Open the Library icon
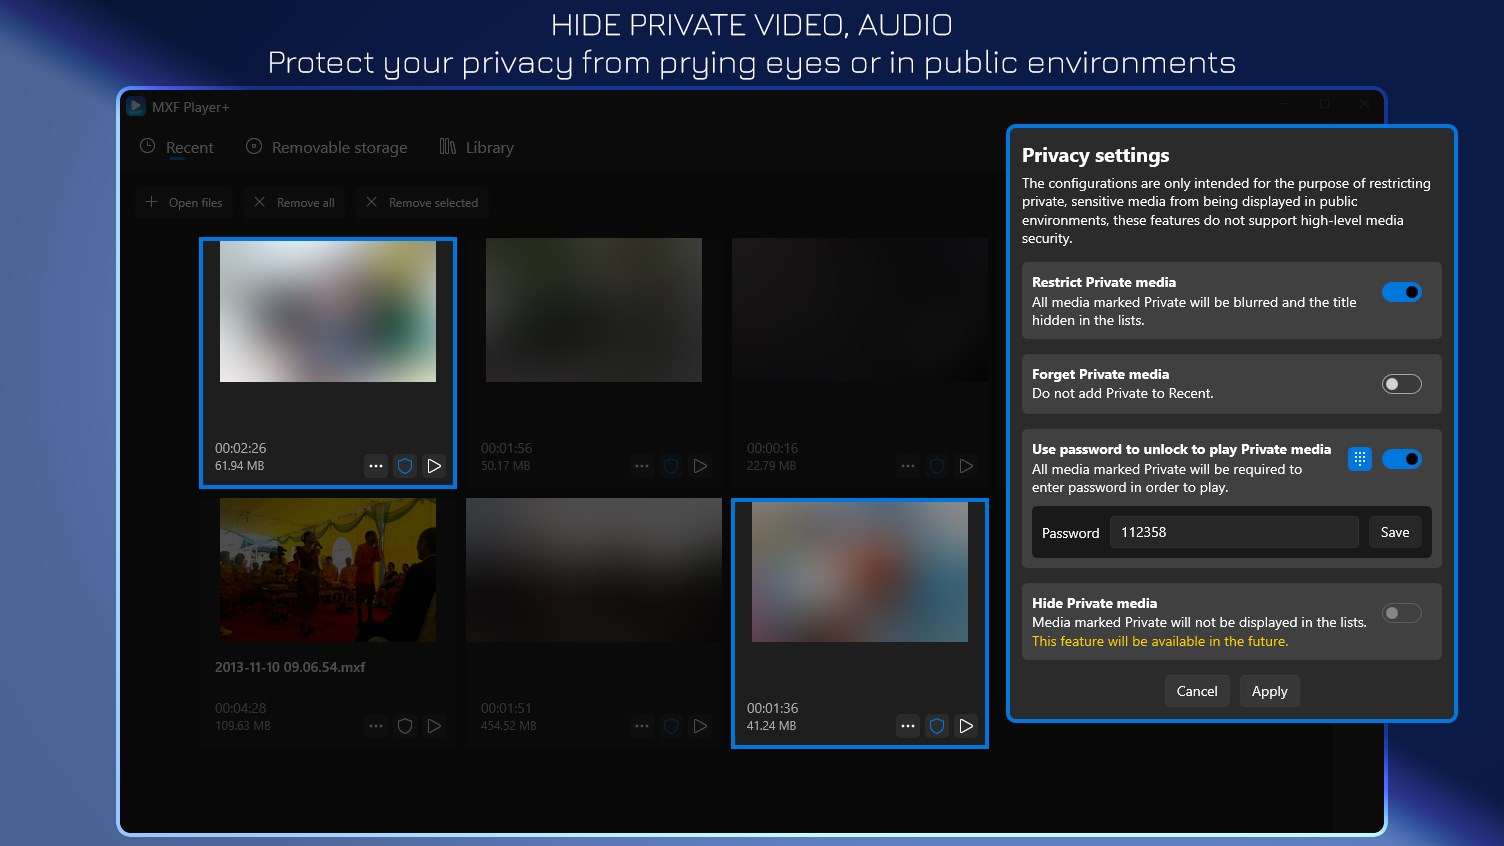 447,146
